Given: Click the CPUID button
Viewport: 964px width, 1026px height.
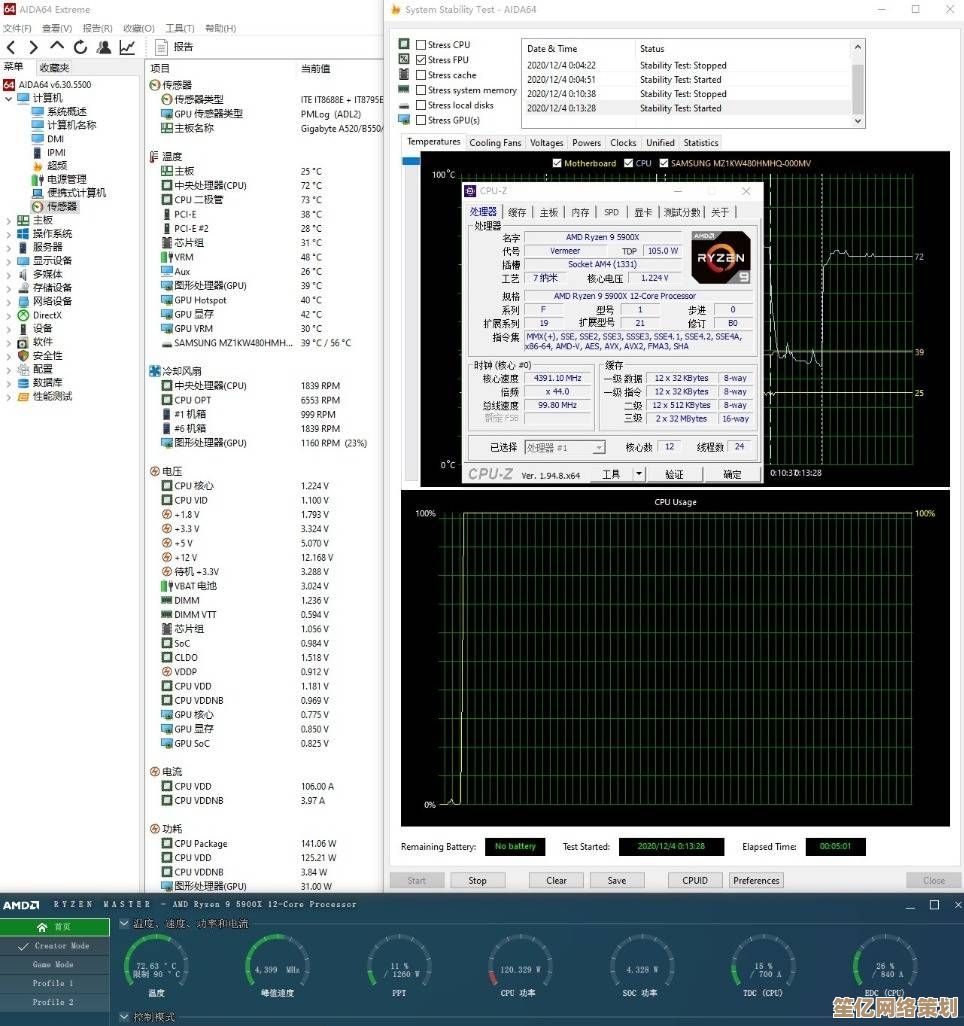Looking at the screenshot, I should (x=695, y=881).
